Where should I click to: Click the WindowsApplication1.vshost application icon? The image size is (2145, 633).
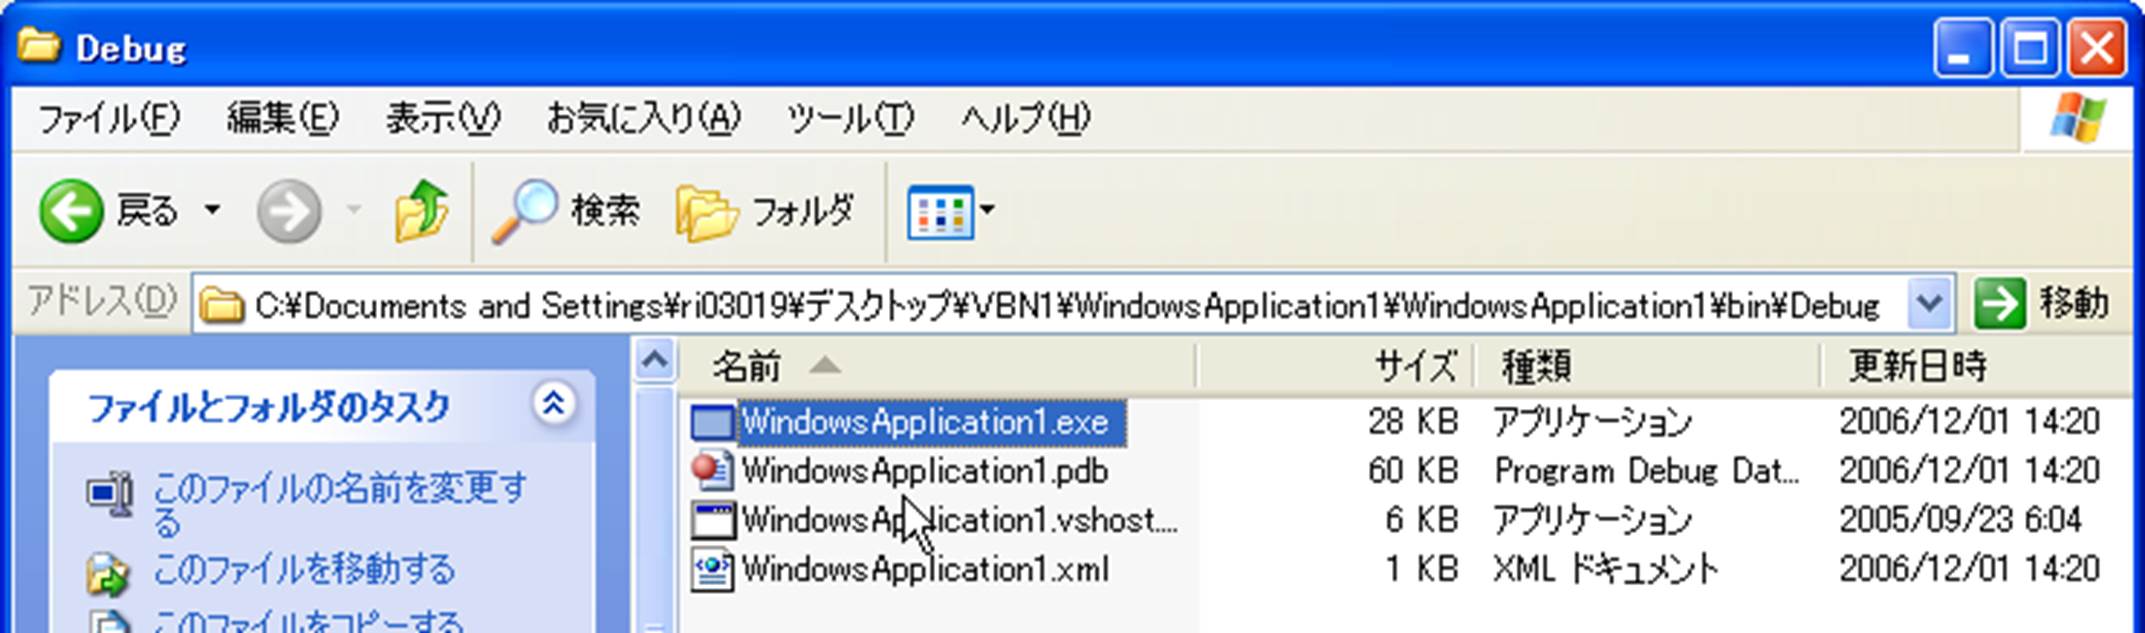tap(712, 521)
